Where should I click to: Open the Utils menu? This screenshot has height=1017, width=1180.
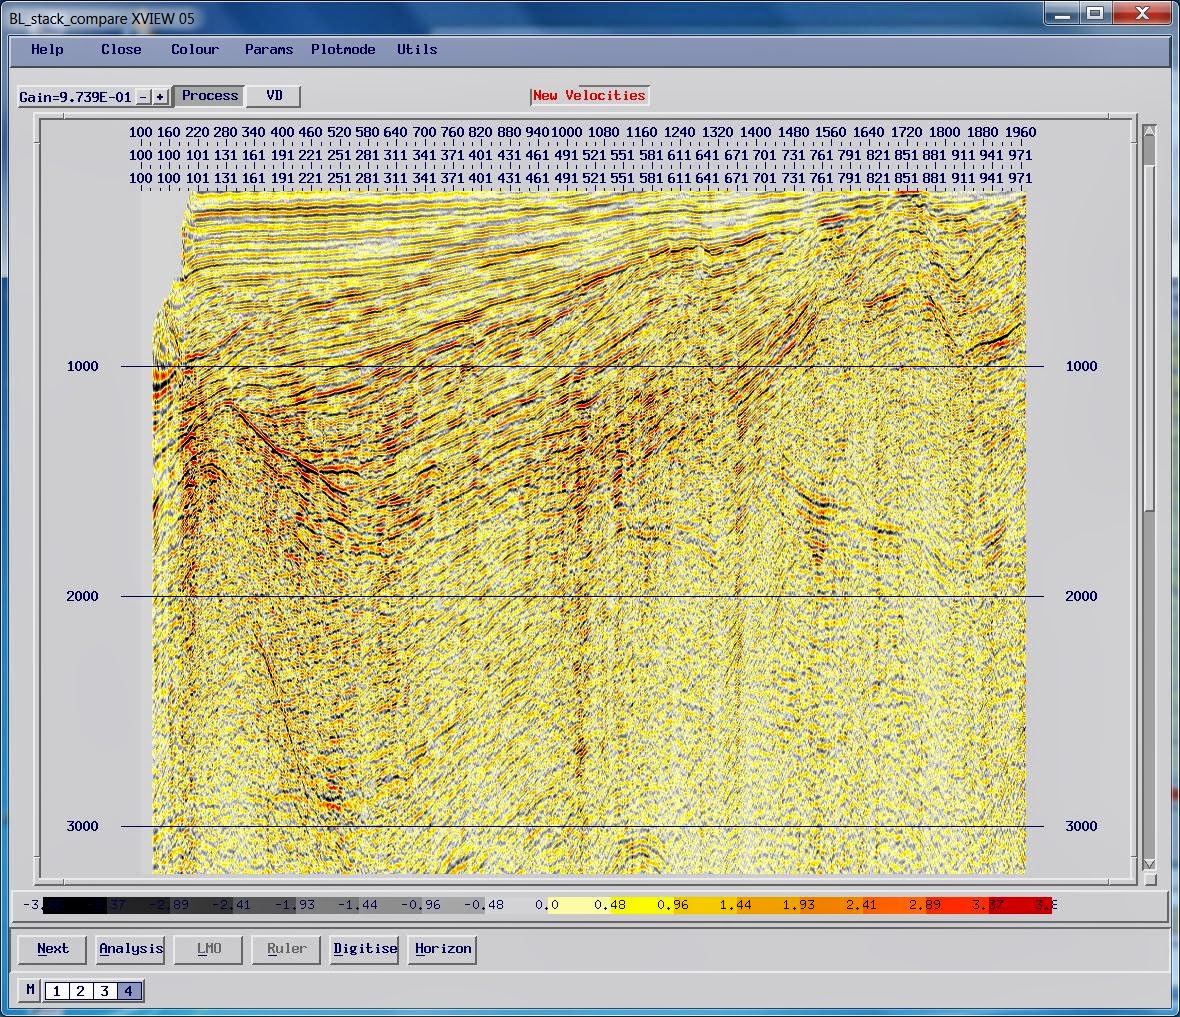pyautogui.click(x=417, y=50)
